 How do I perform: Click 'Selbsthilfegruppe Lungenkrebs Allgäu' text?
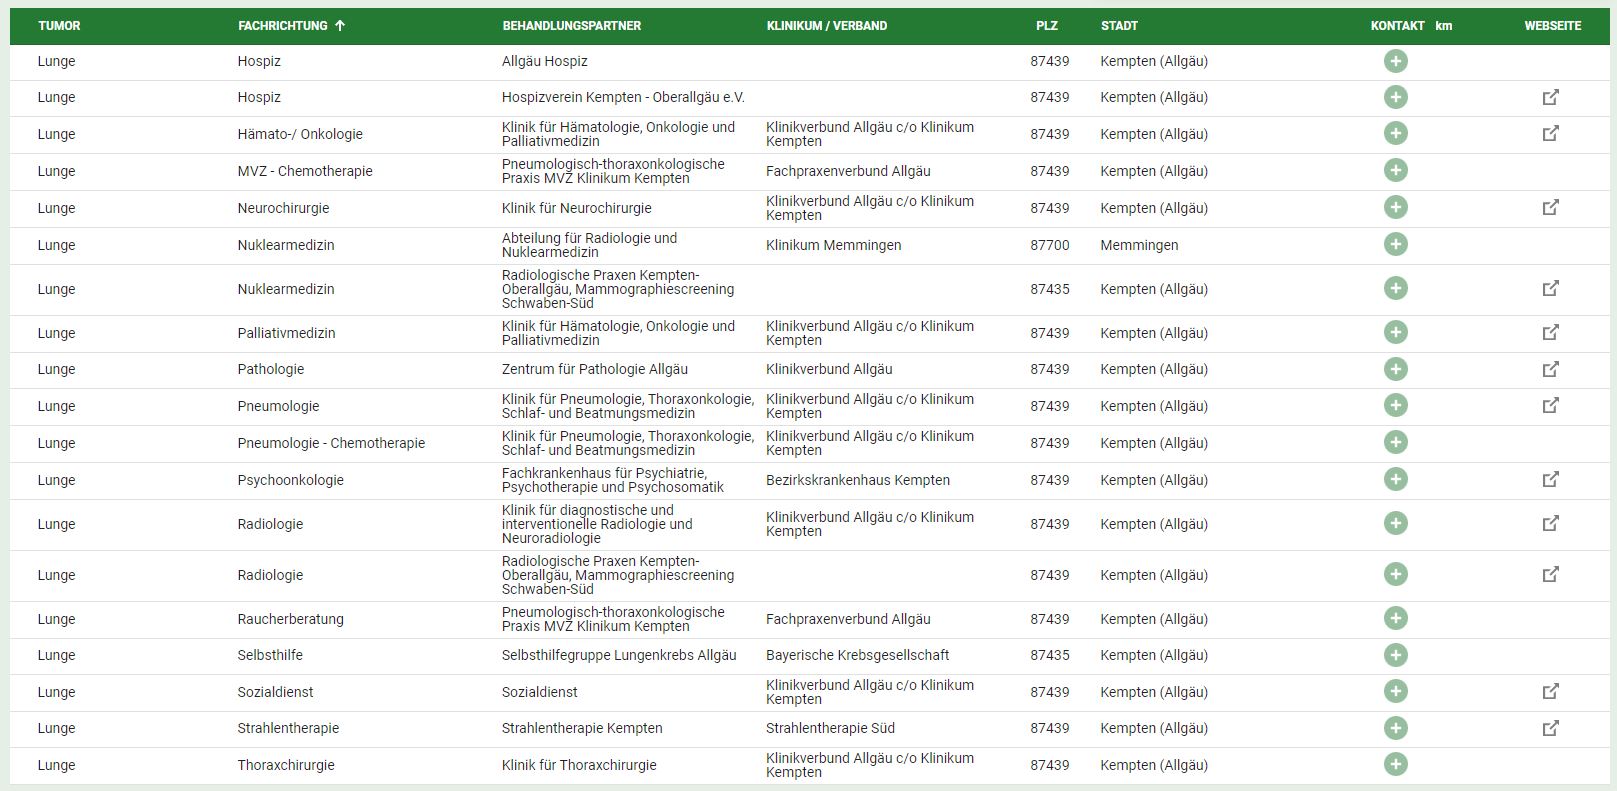618,655
